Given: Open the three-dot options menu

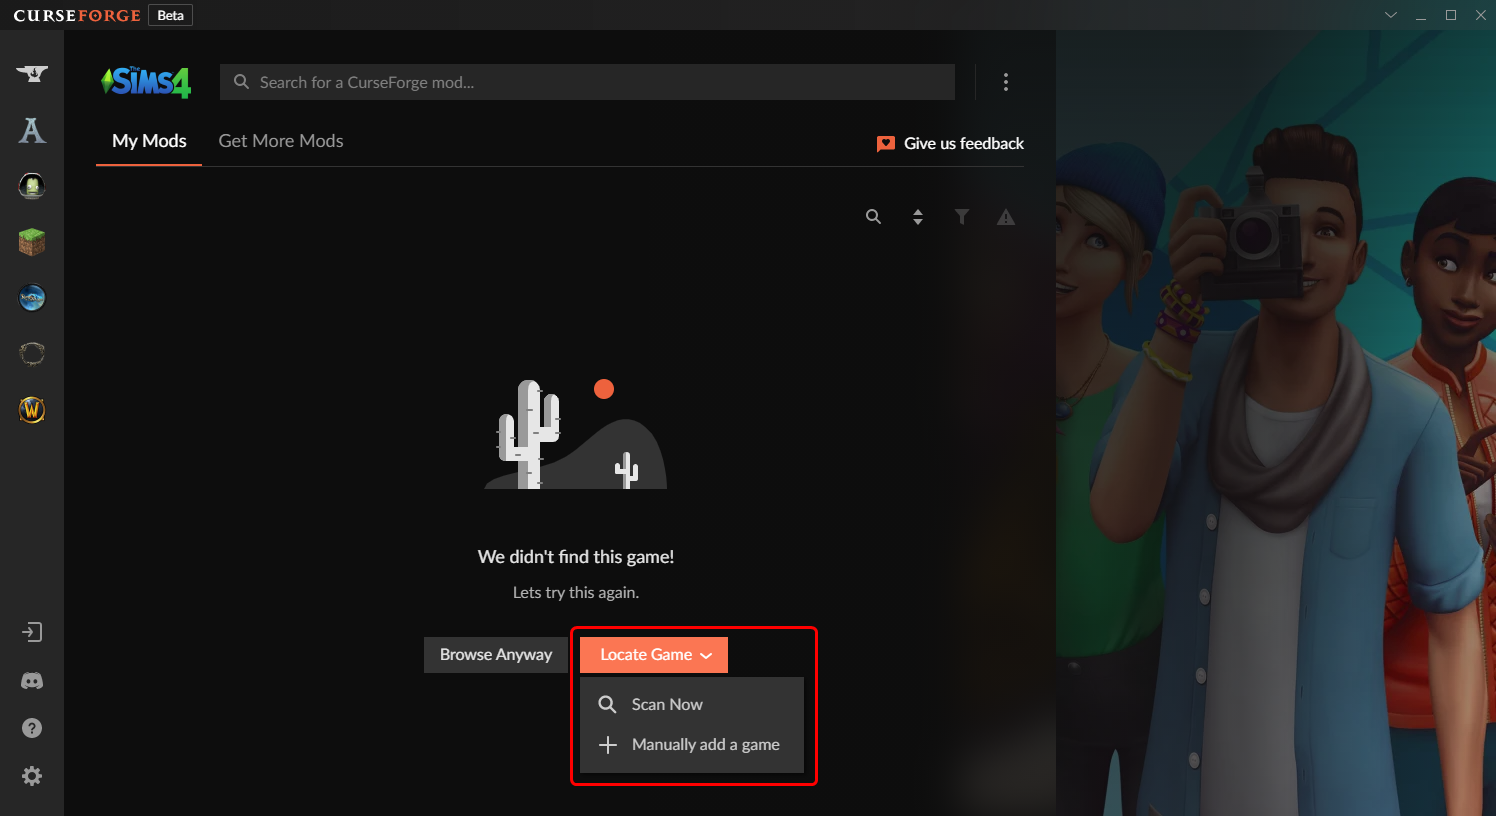Looking at the screenshot, I should pyautogui.click(x=1005, y=81).
